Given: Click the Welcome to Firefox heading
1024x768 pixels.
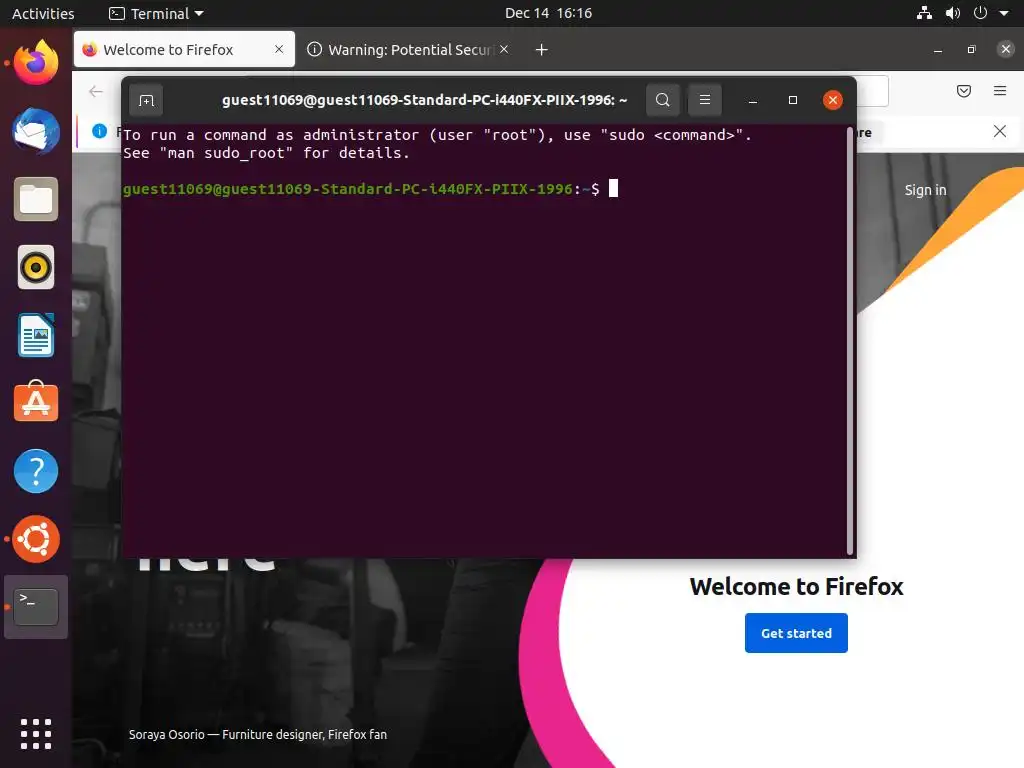Looking at the screenshot, I should 796,586.
